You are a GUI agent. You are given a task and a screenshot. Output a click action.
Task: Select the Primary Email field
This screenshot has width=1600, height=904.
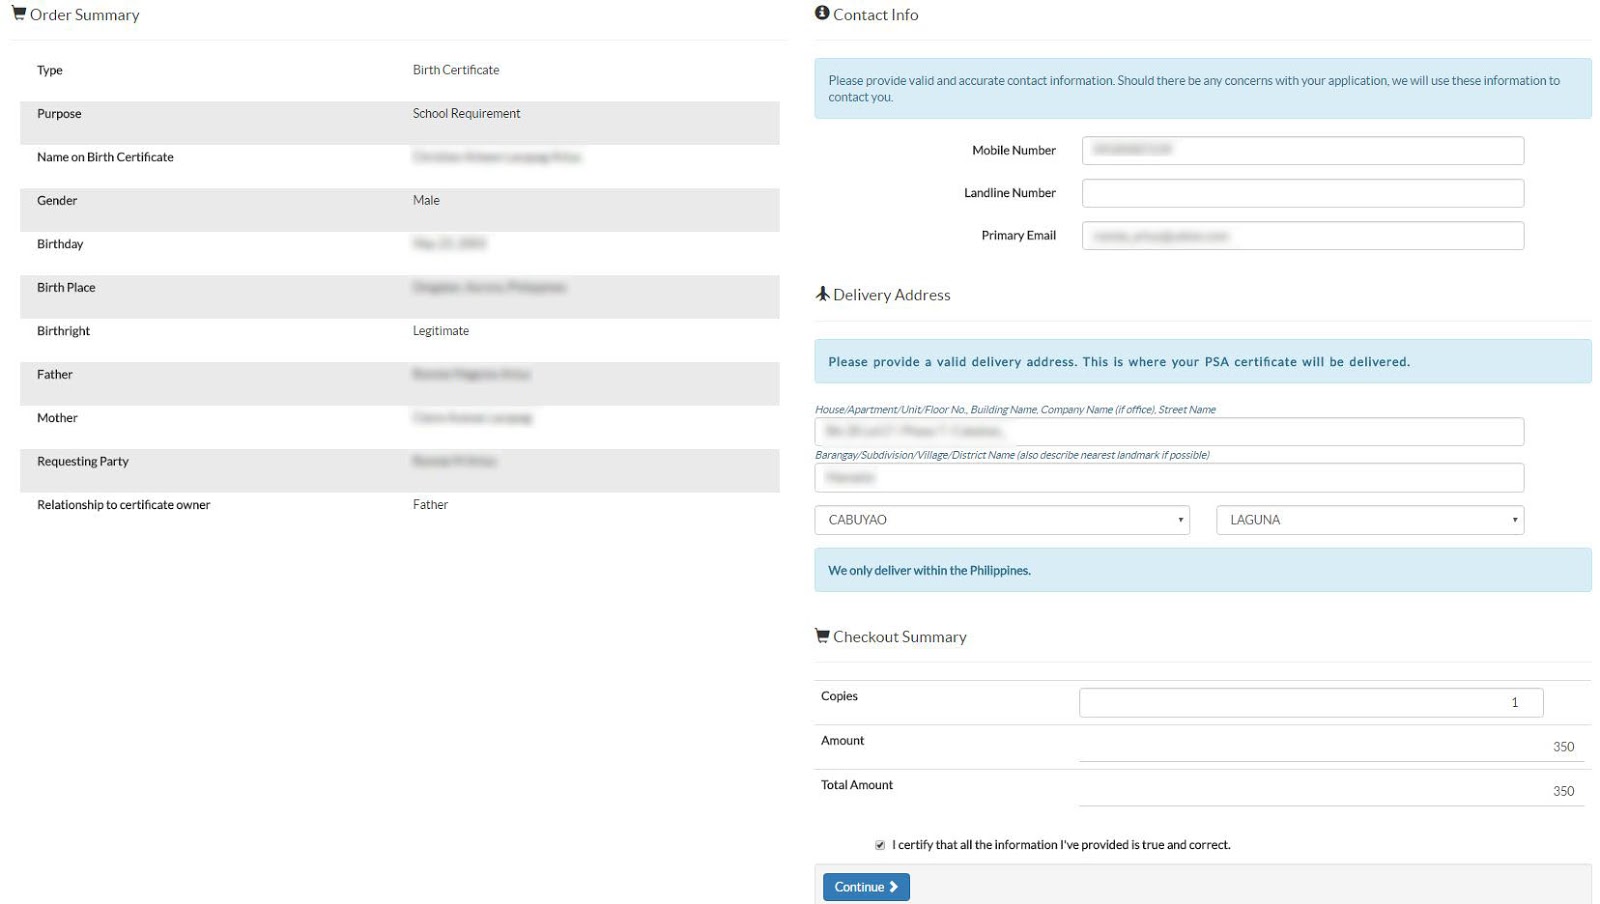click(x=1302, y=235)
